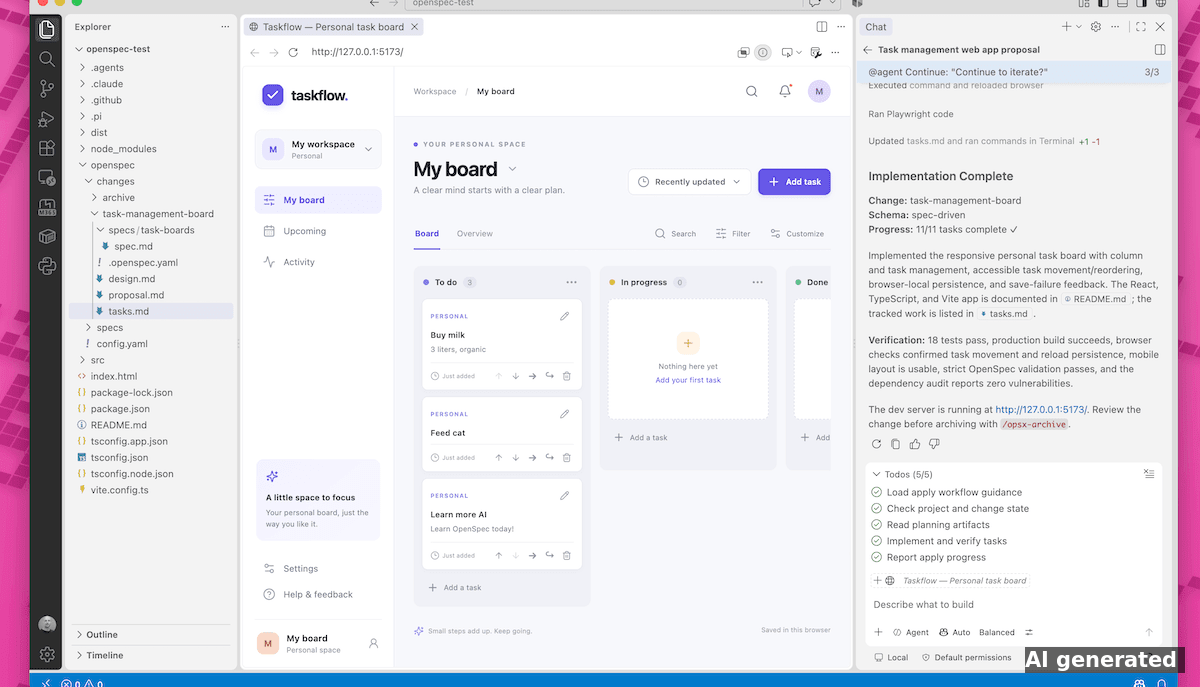Open the workspace switcher My workspace
This screenshot has width=1200, height=687.
click(x=318, y=149)
